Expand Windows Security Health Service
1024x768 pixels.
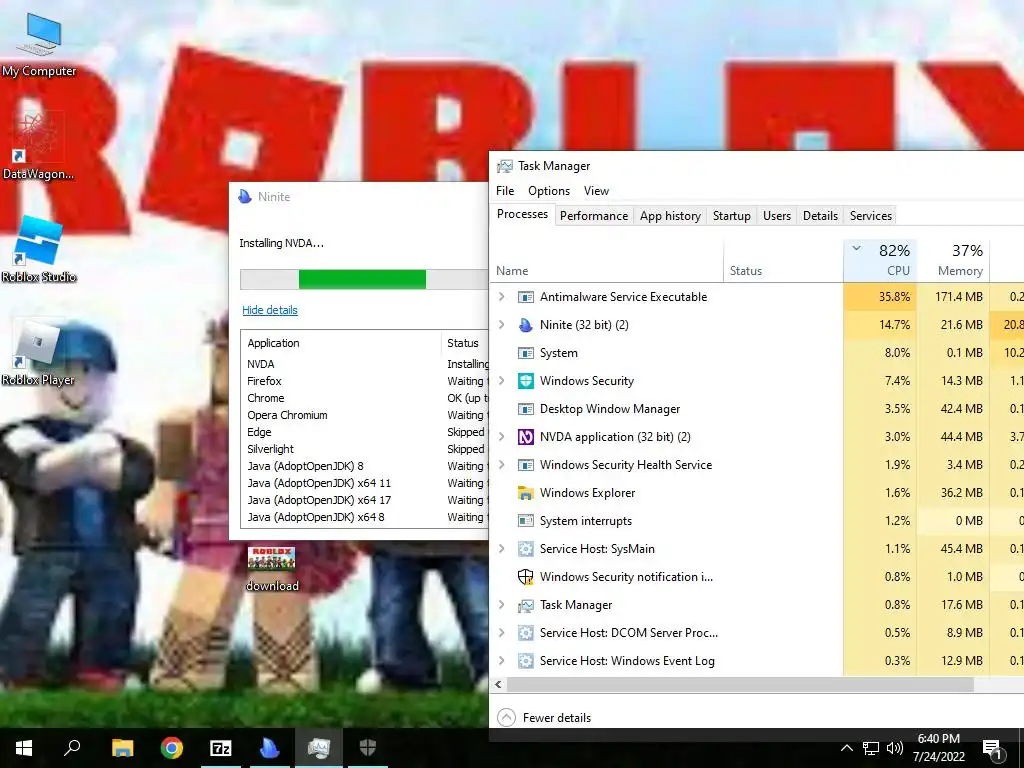coord(502,464)
